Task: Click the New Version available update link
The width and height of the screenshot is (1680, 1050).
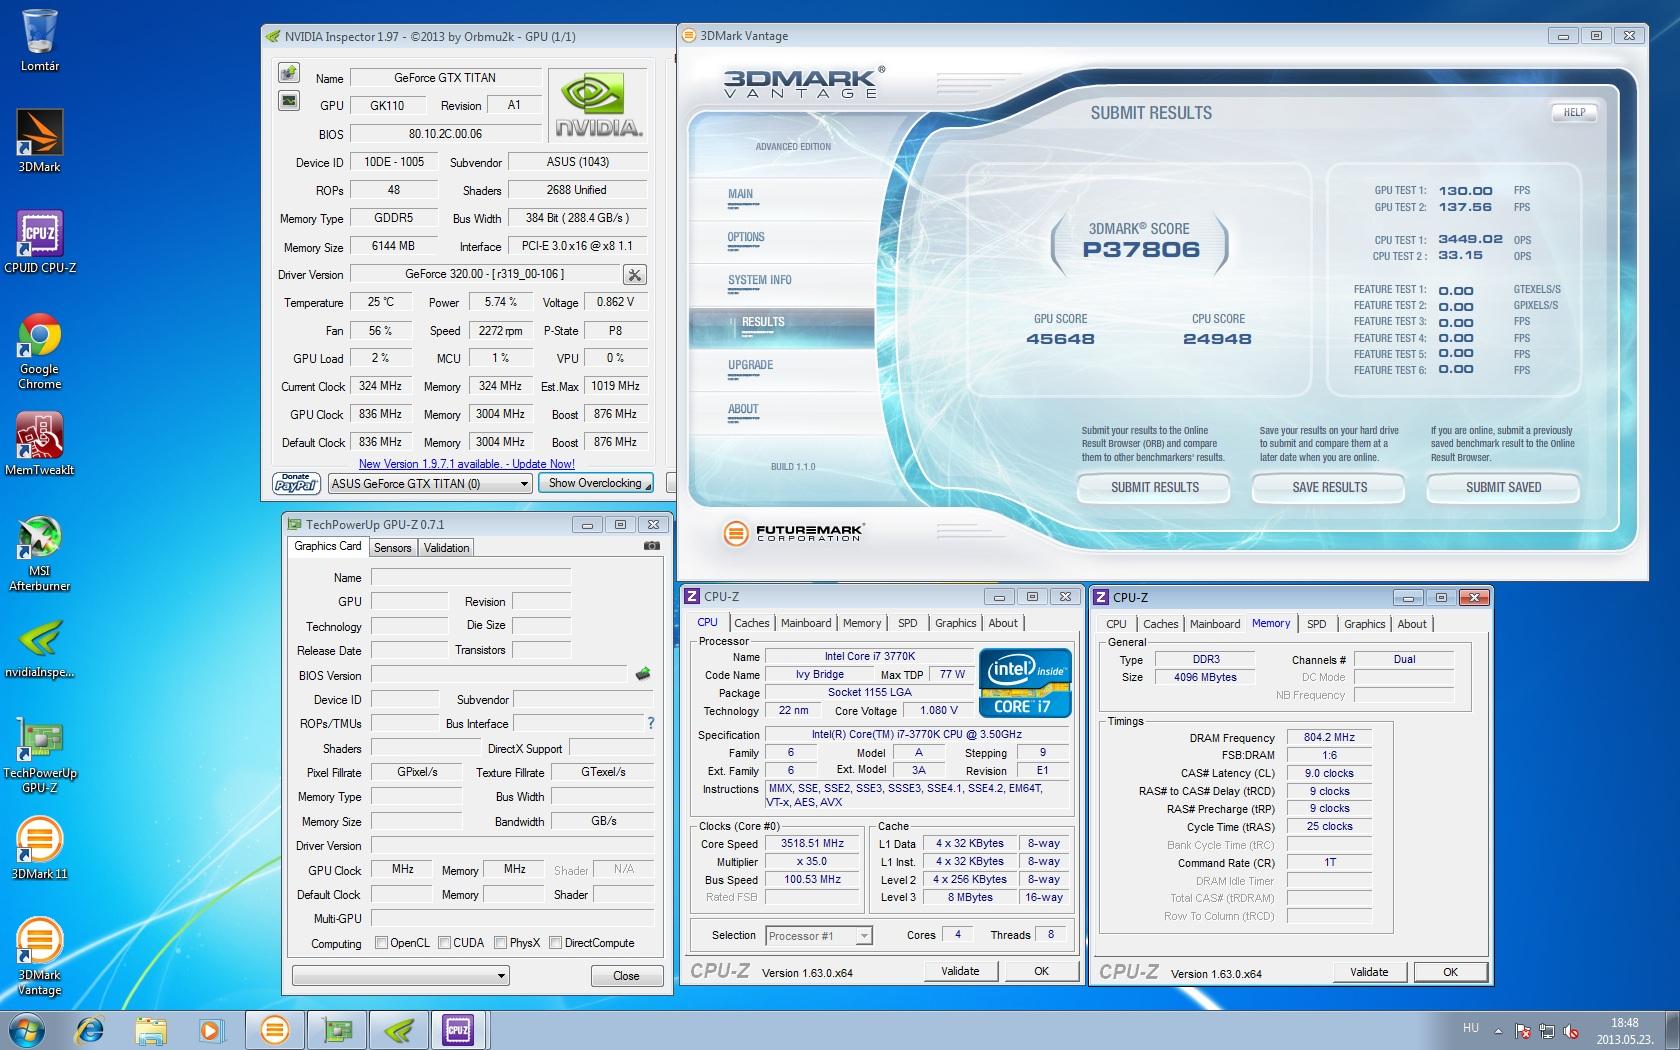Action: point(466,464)
